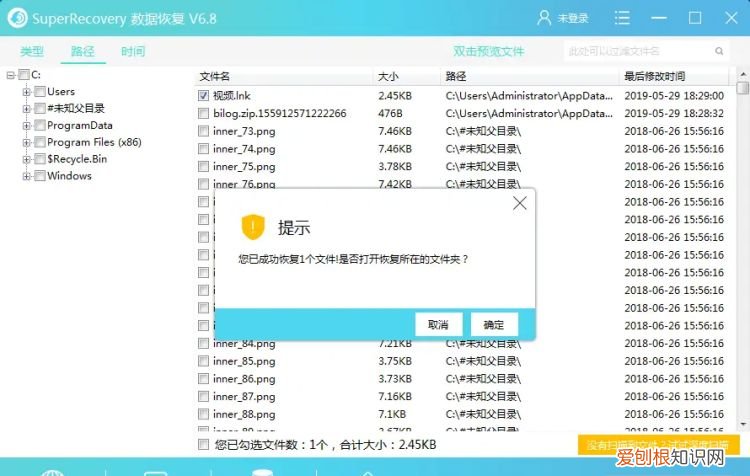Click the search magnifier icon
The height and width of the screenshot is (476, 750).
coord(719,51)
